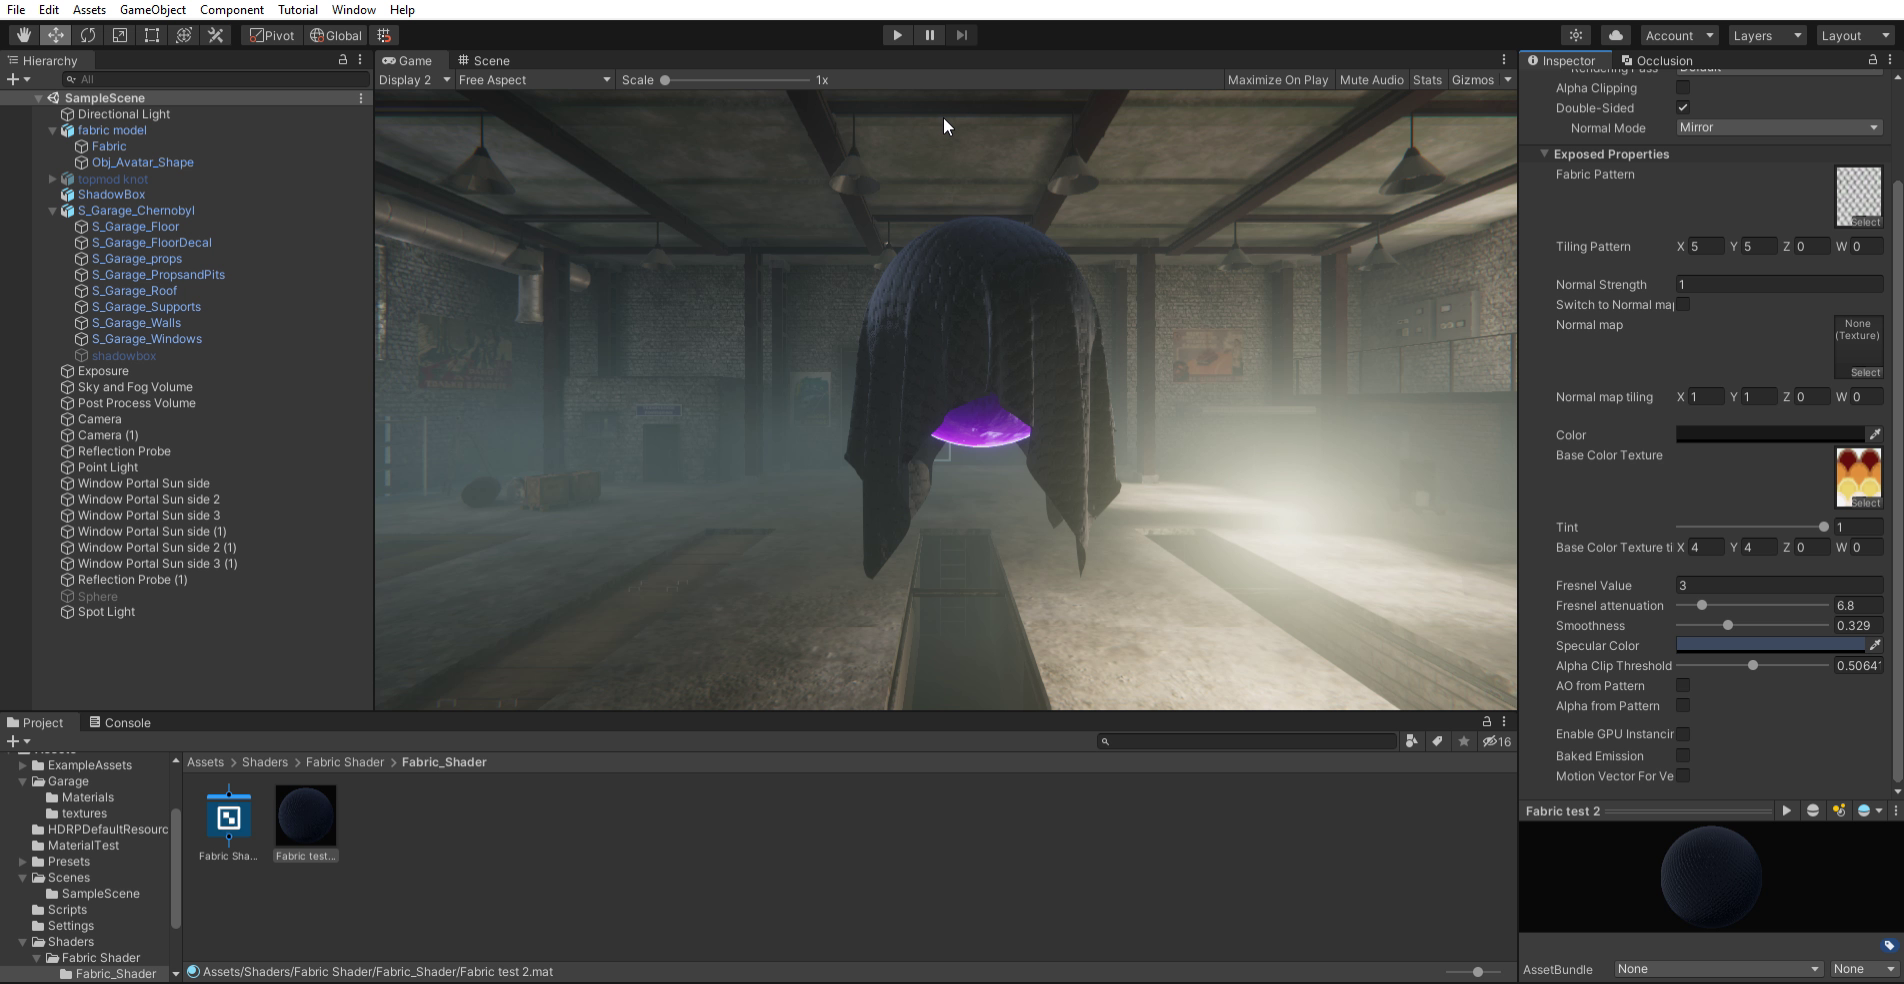
Task: Switch to Console tab
Action: (x=120, y=722)
